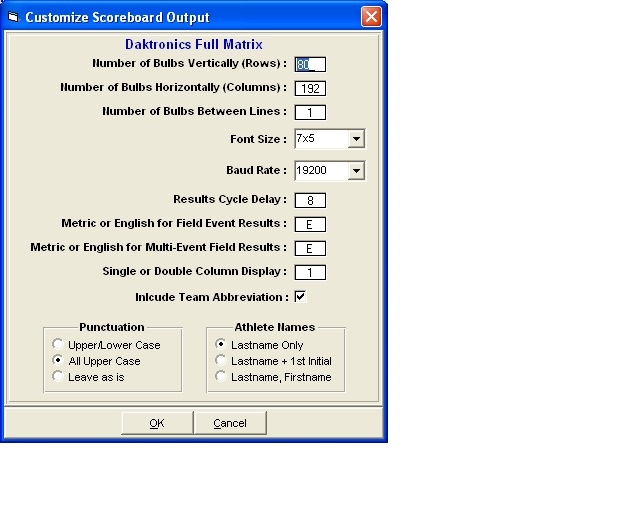
Task: Click the Customize Scoreboard Output title text
Action: [x=118, y=18]
